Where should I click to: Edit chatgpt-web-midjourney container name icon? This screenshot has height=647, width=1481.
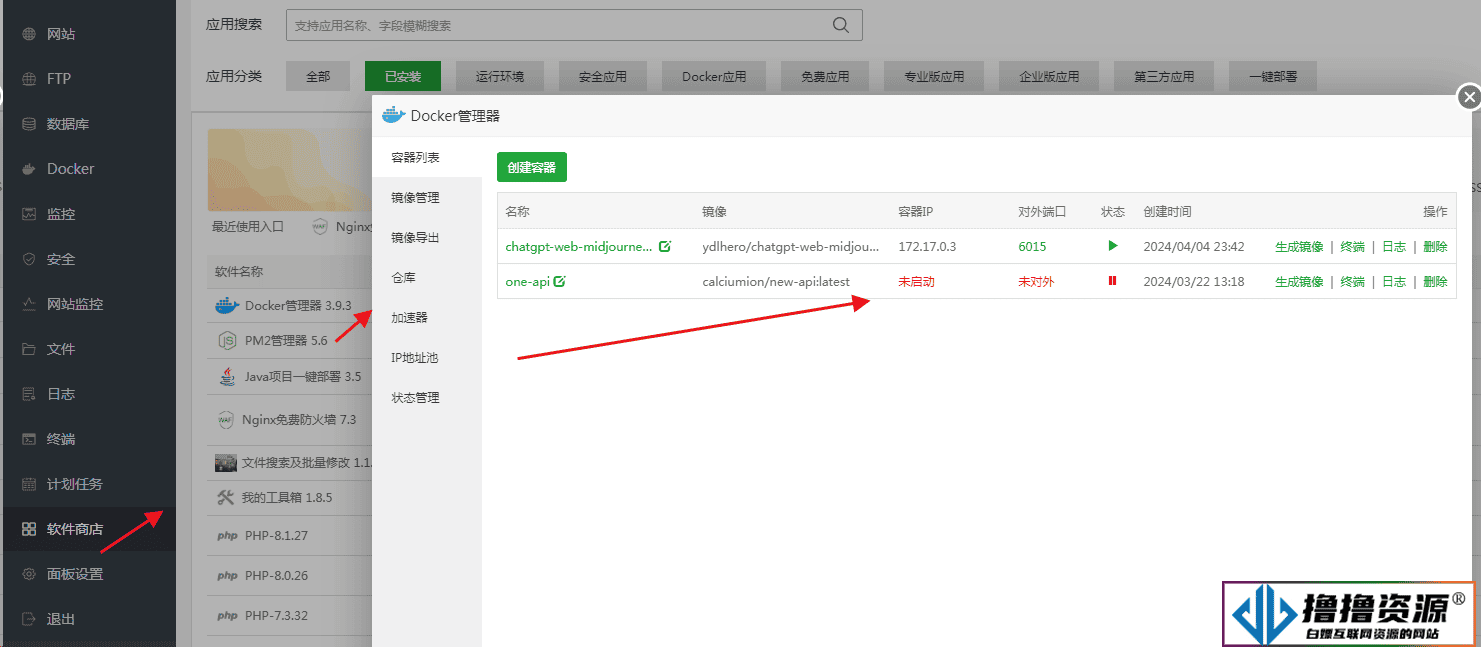click(x=665, y=246)
